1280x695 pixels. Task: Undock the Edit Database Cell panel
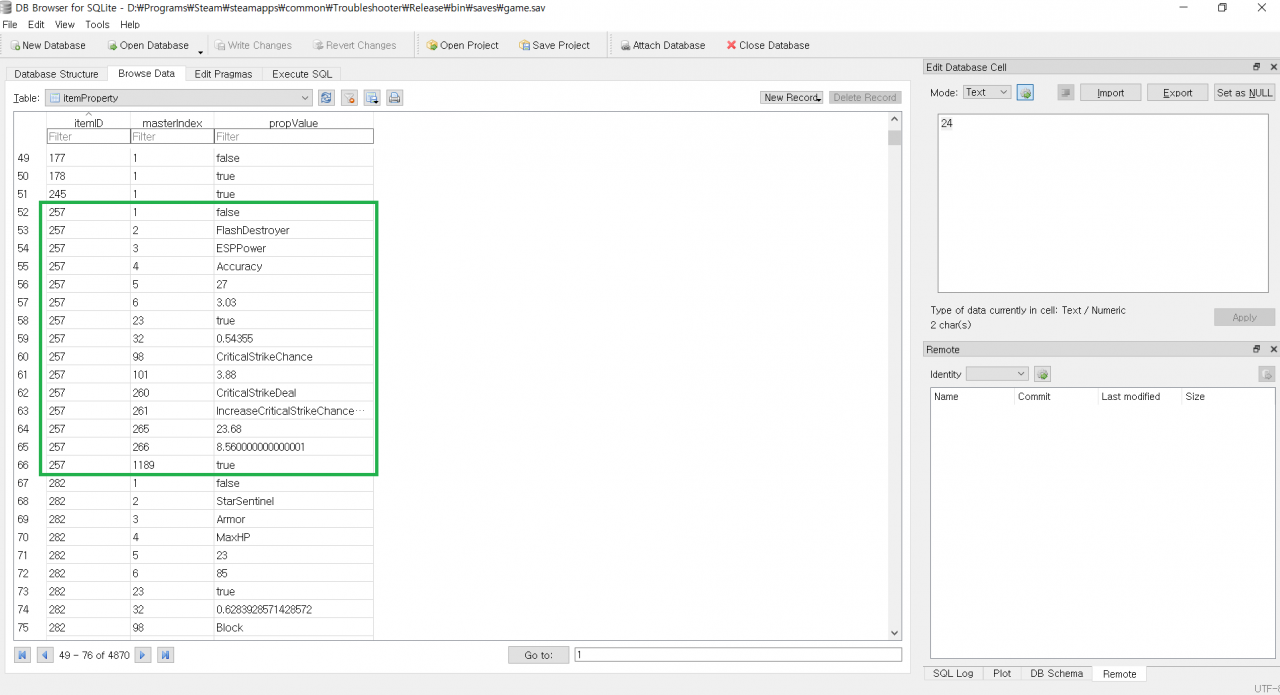1257,67
